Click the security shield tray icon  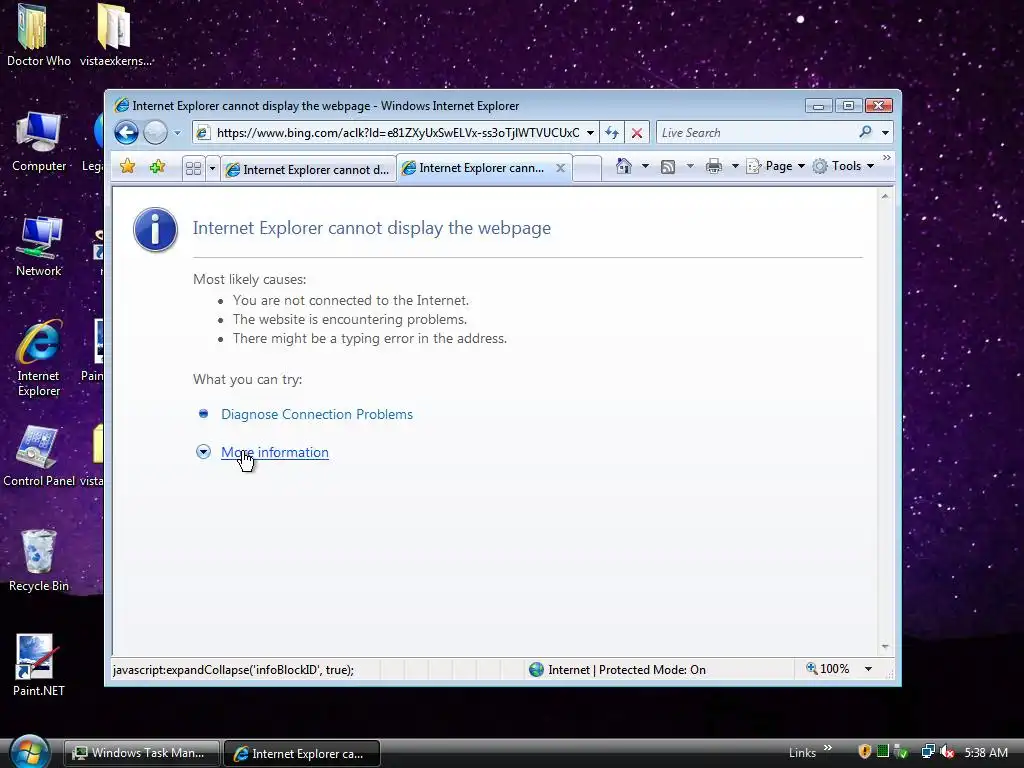pyautogui.click(x=865, y=752)
